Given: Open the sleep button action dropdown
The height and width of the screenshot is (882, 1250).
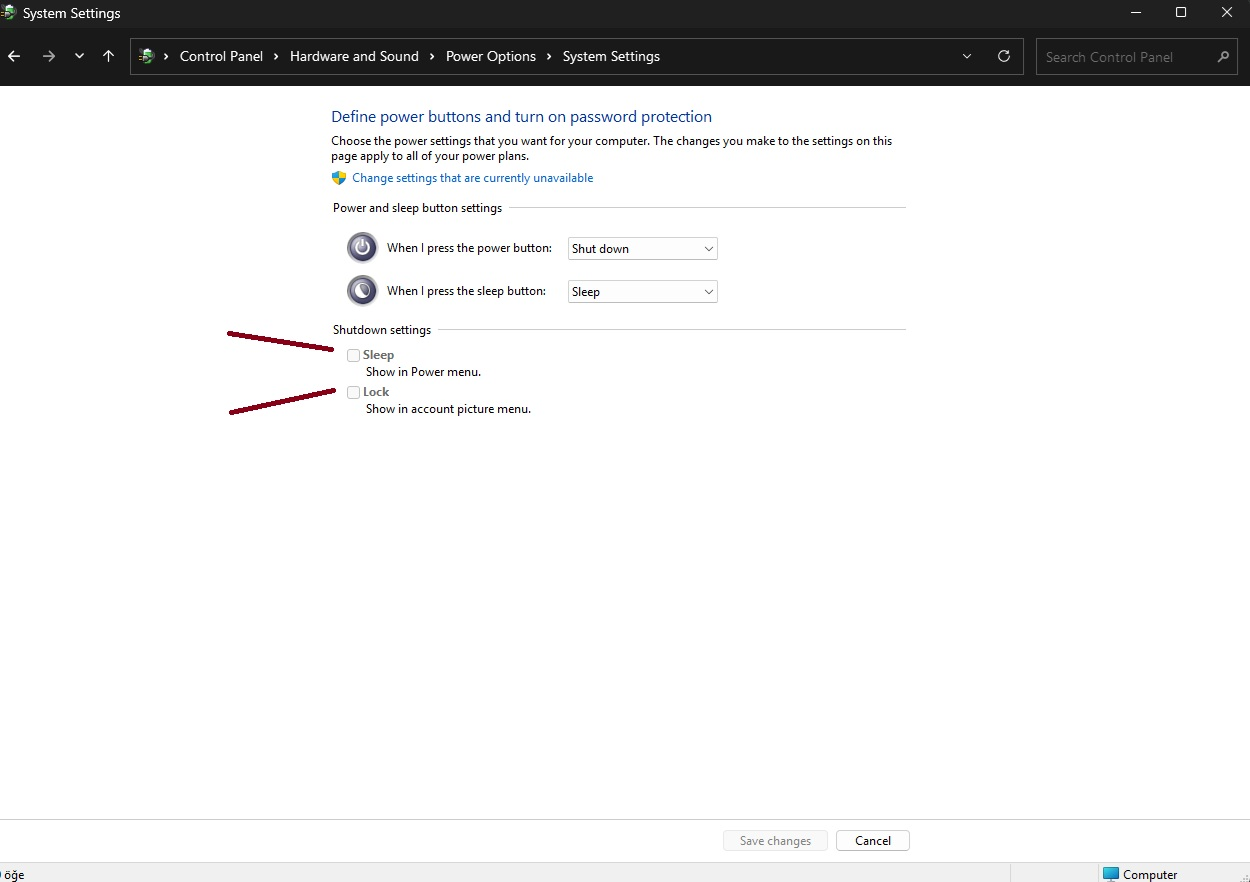Looking at the screenshot, I should pos(642,291).
